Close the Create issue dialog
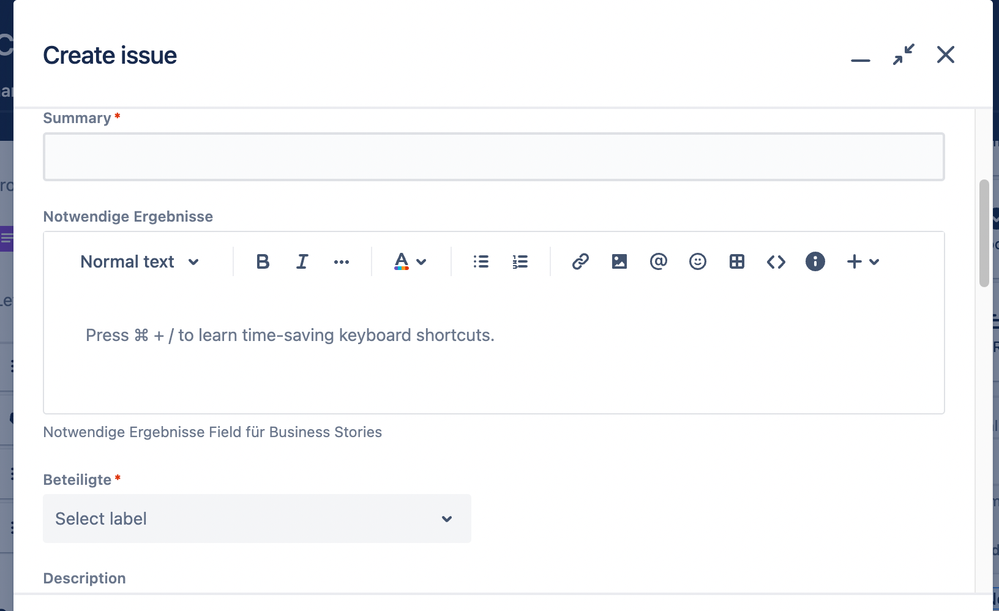Viewport: 999px width, 611px height. click(x=945, y=55)
